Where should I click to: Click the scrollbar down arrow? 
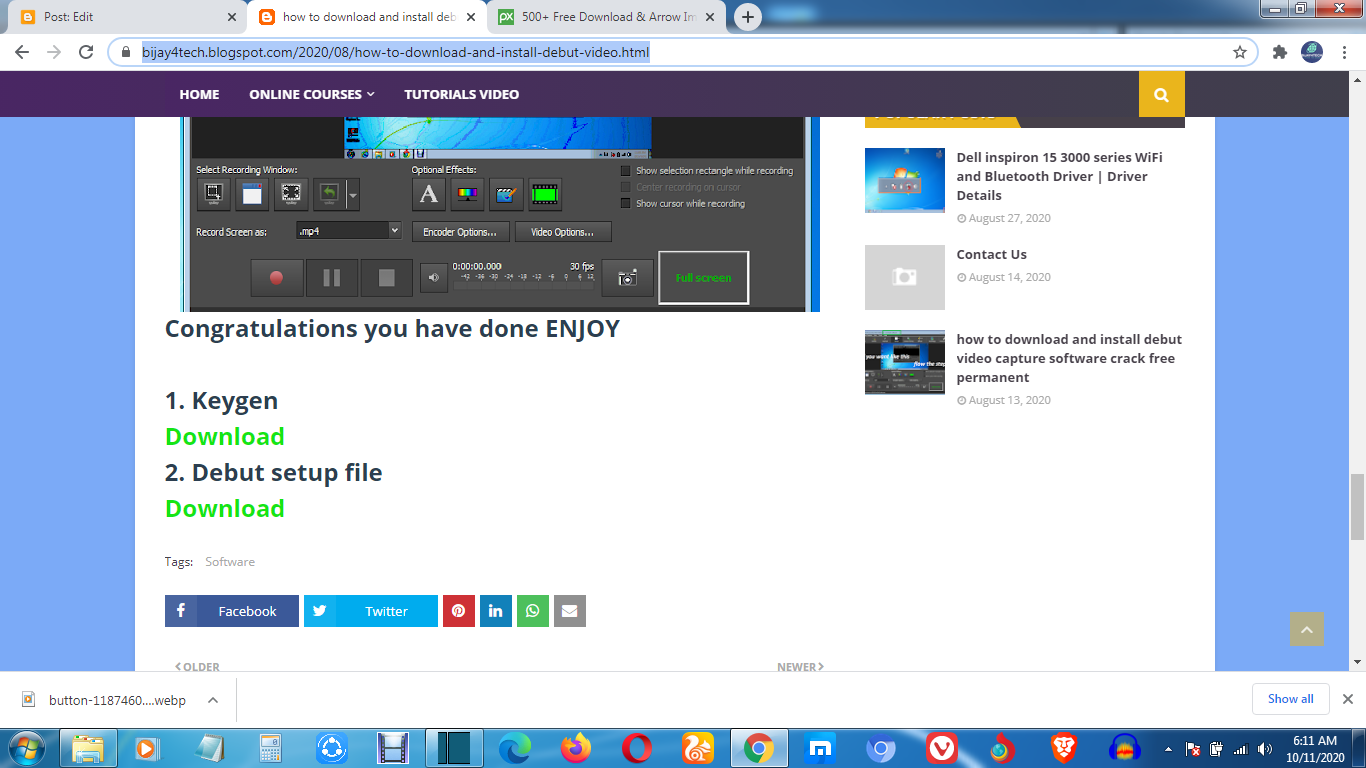point(1357,662)
